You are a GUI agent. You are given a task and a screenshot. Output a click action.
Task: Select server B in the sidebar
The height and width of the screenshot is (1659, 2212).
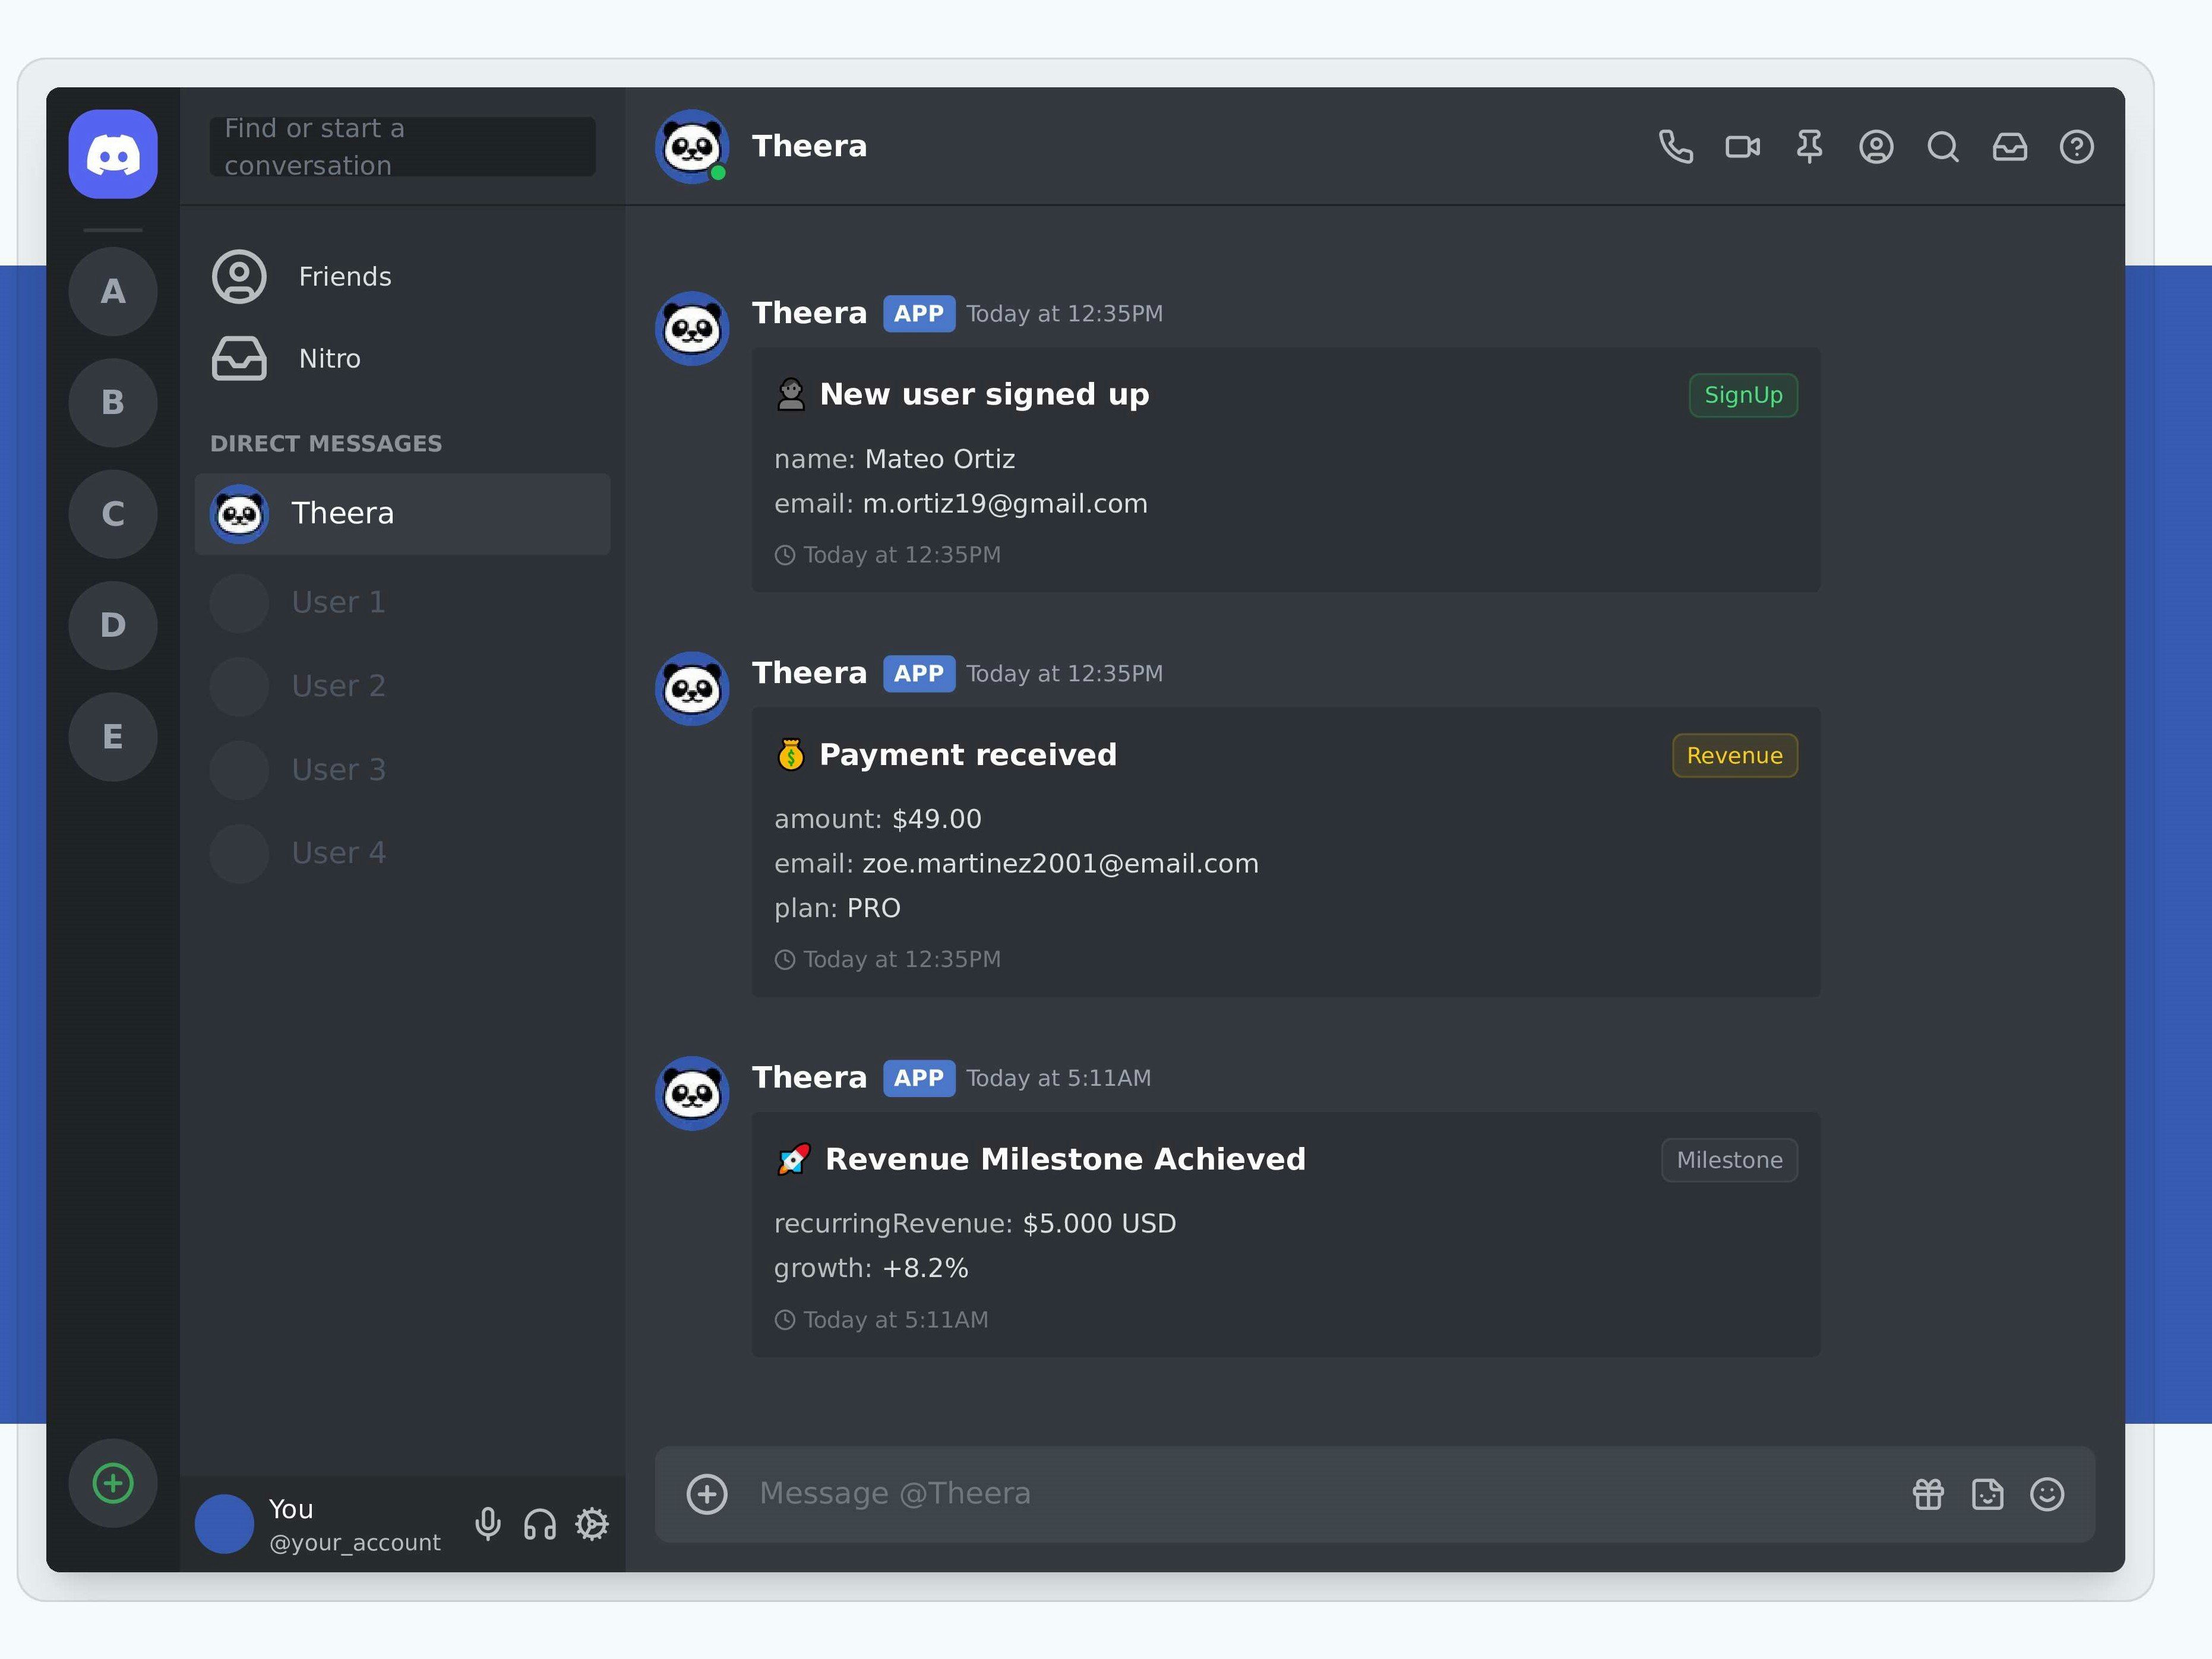[x=113, y=402]
